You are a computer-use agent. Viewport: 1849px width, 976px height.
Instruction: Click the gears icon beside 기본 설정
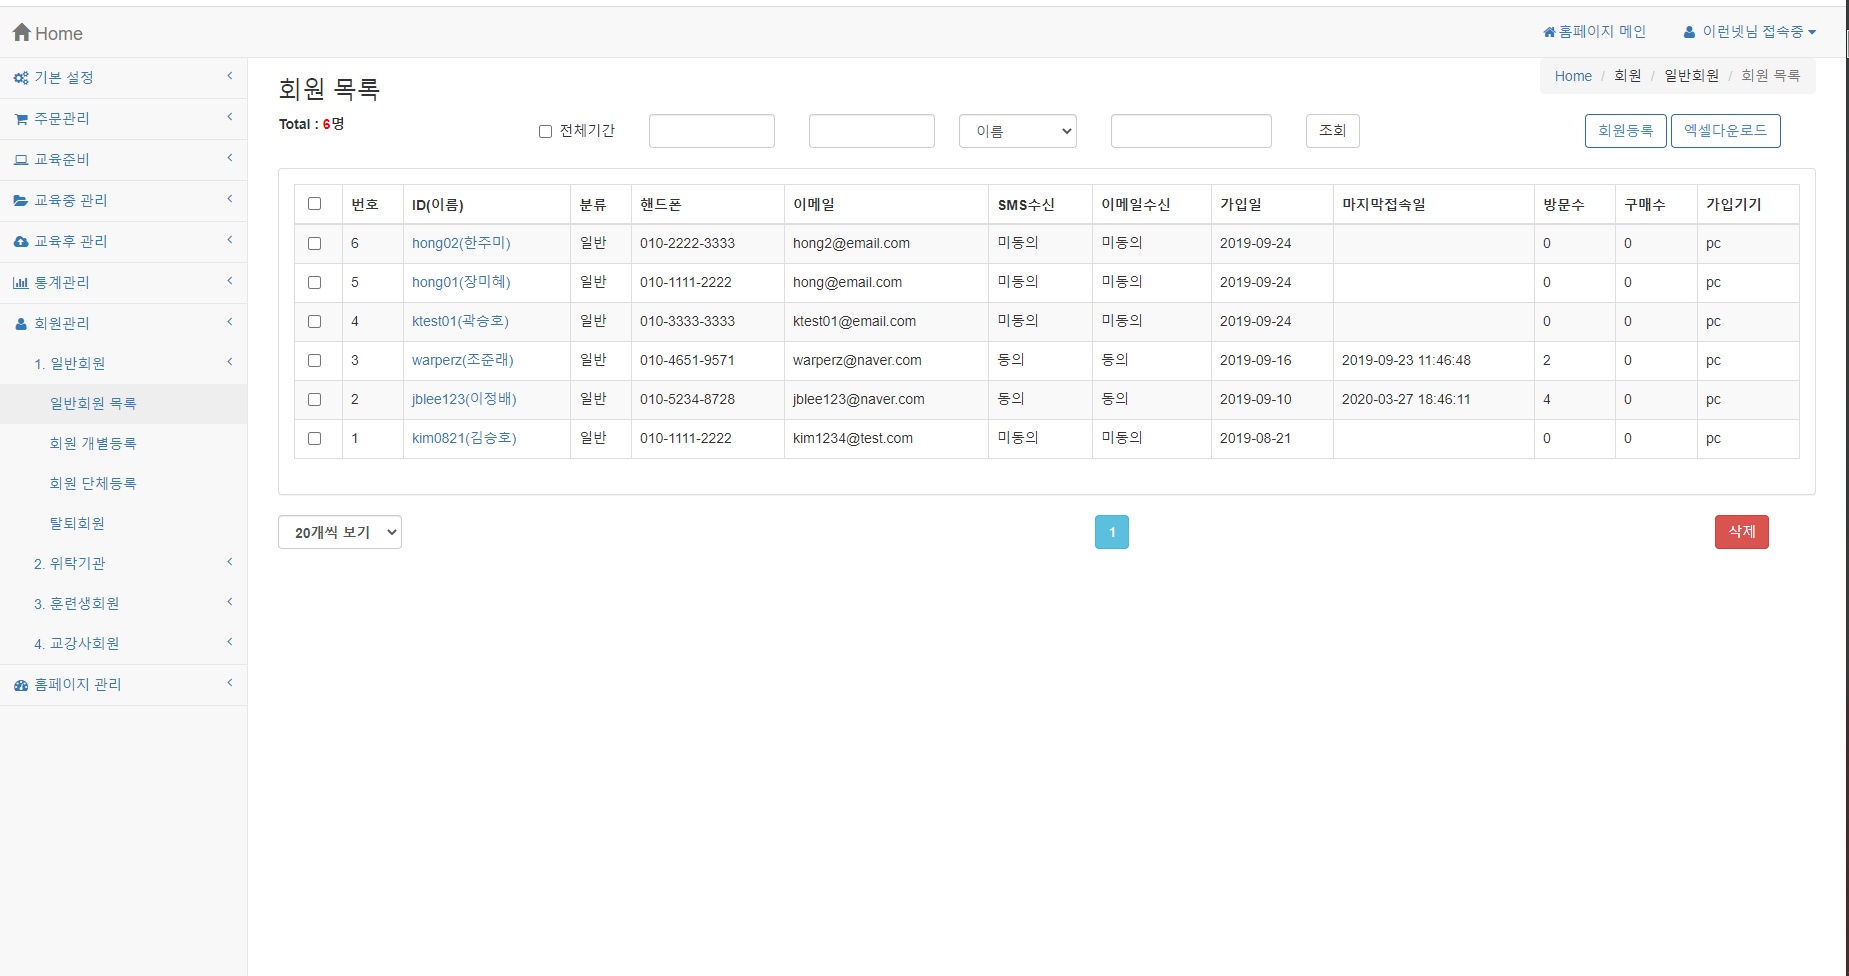tap(21, 78)
